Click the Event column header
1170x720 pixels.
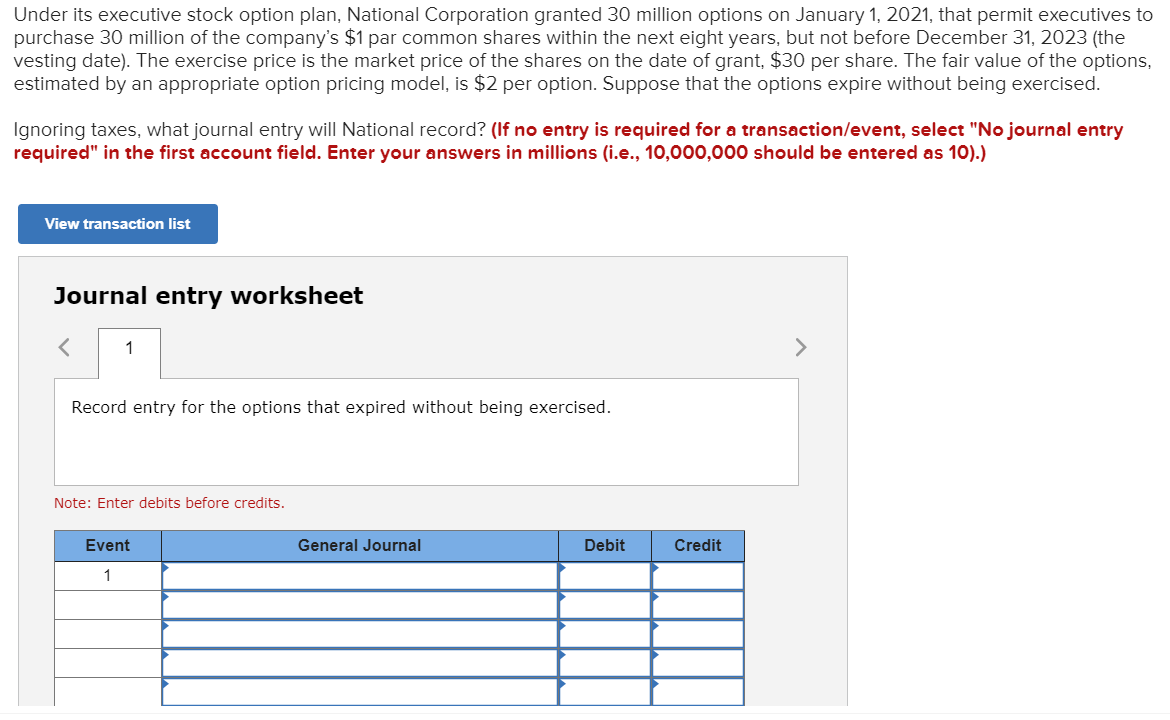tap(107, 545)
